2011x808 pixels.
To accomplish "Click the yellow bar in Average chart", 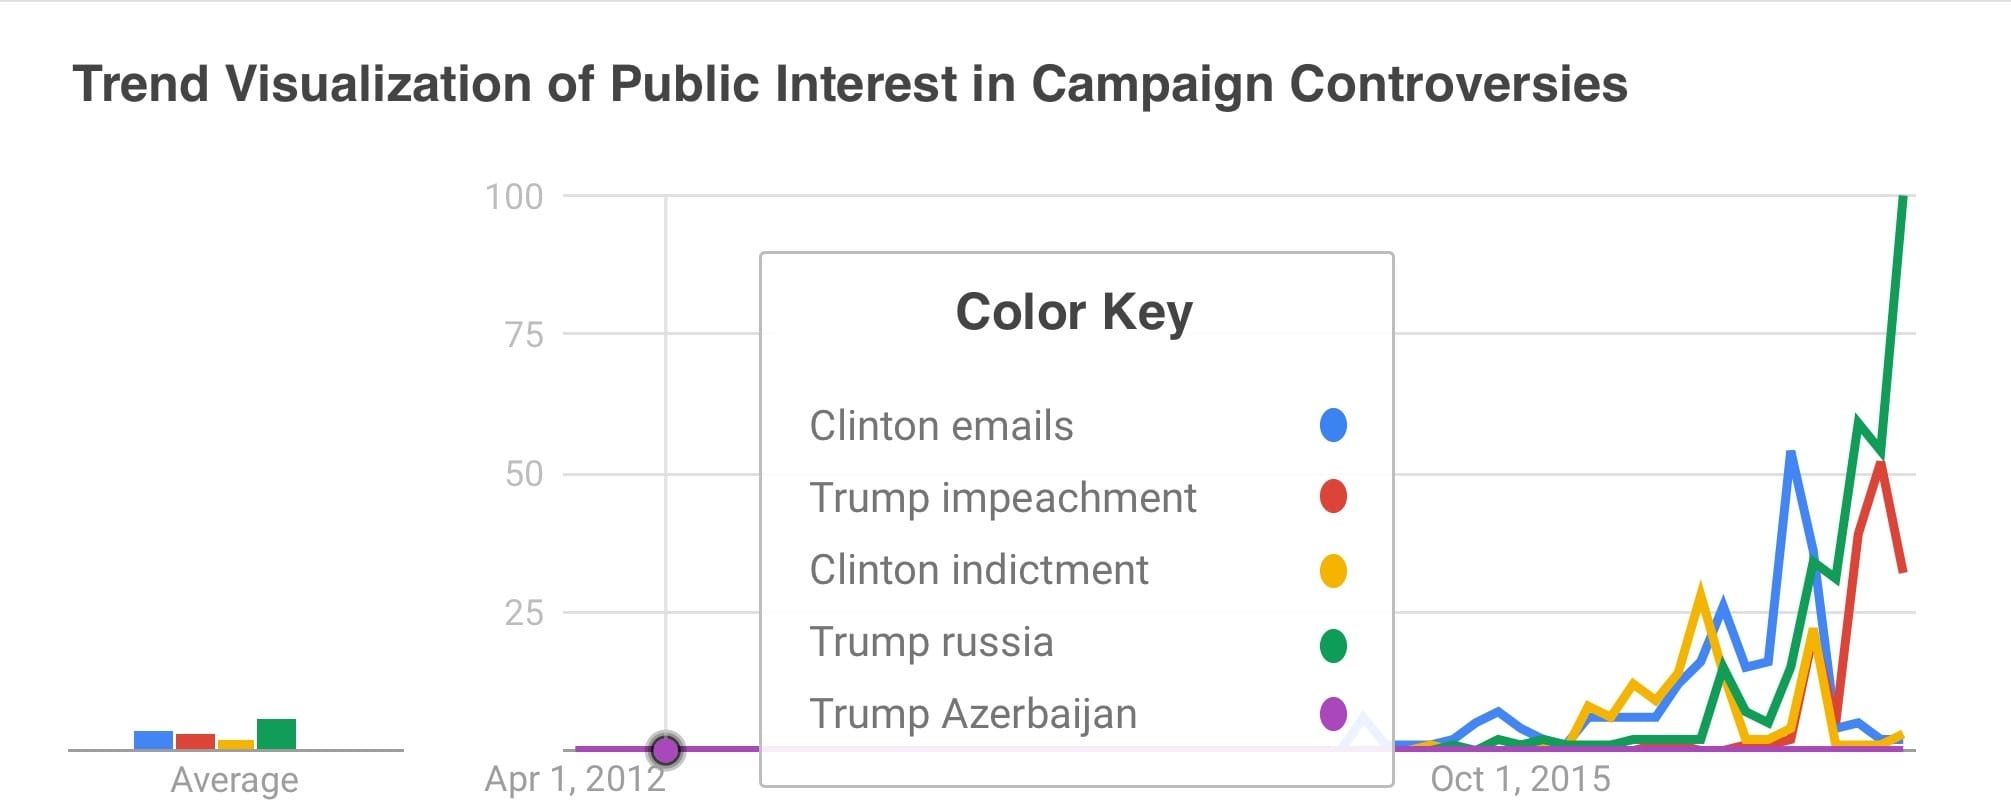I will (236, 744).
